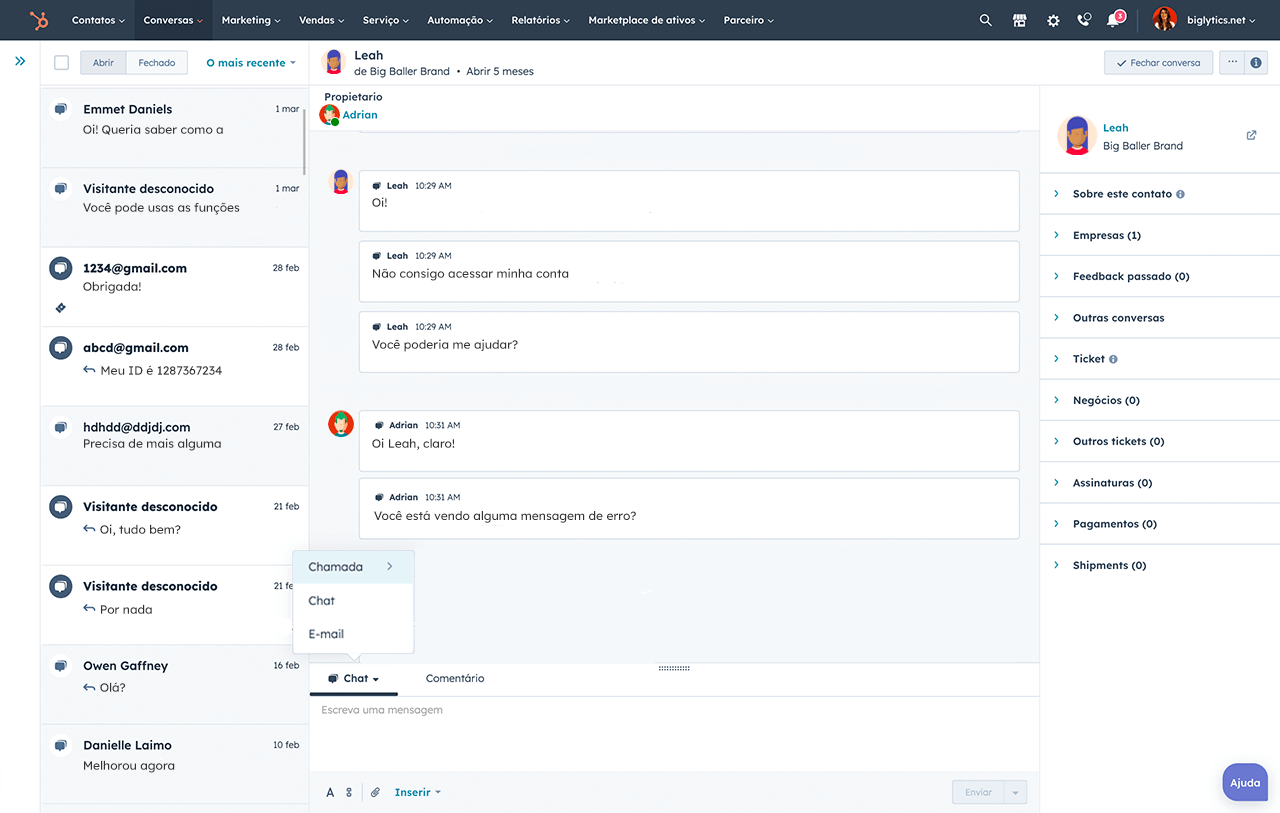
Task: Expand the Shipments (0) section
Action: [x=1160, y=565]
